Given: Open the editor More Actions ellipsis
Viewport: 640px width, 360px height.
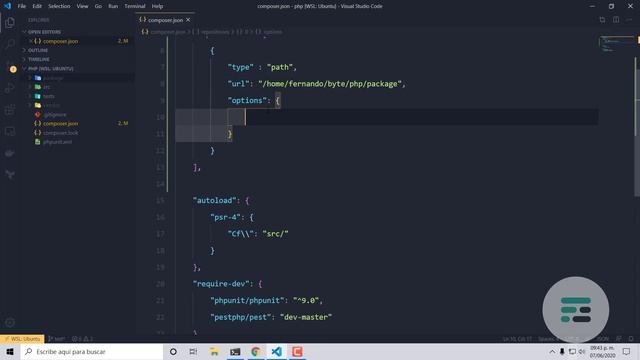Looking at the screenshot, I should 629,20.
